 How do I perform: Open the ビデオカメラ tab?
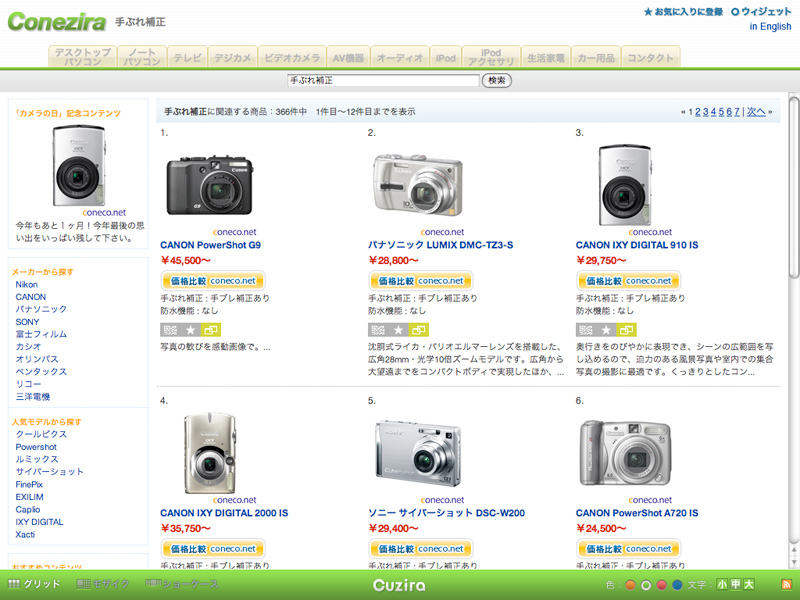[292, 57]
